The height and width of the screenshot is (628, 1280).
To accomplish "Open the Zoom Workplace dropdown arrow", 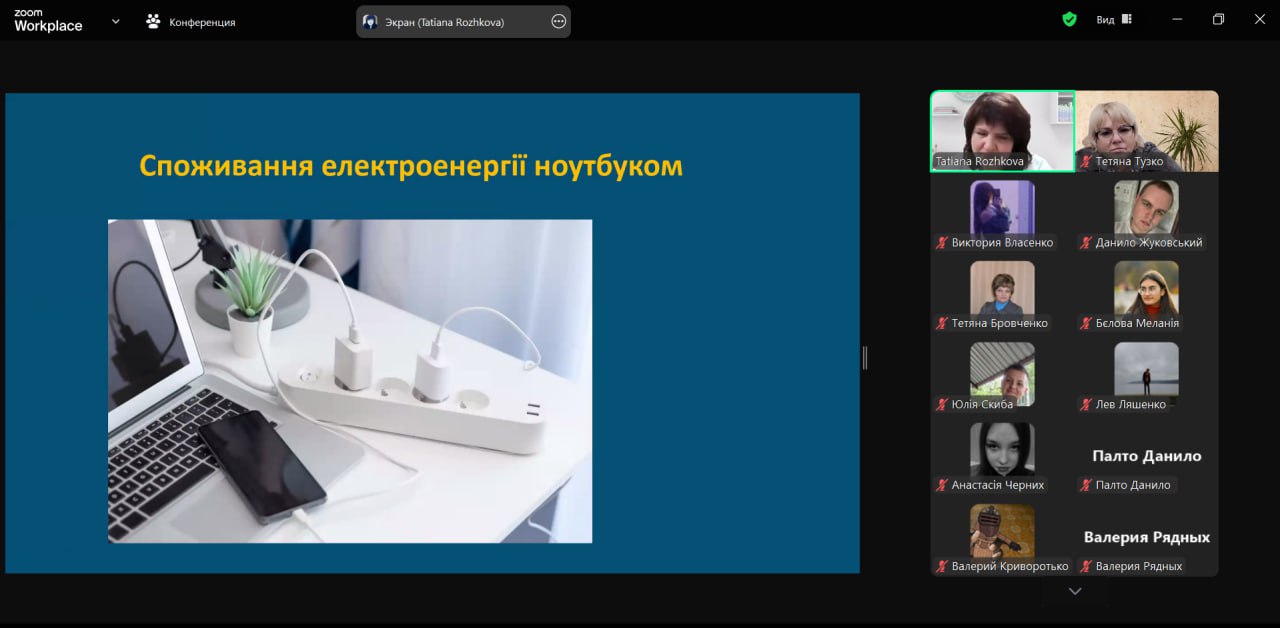I will (115, 20).
